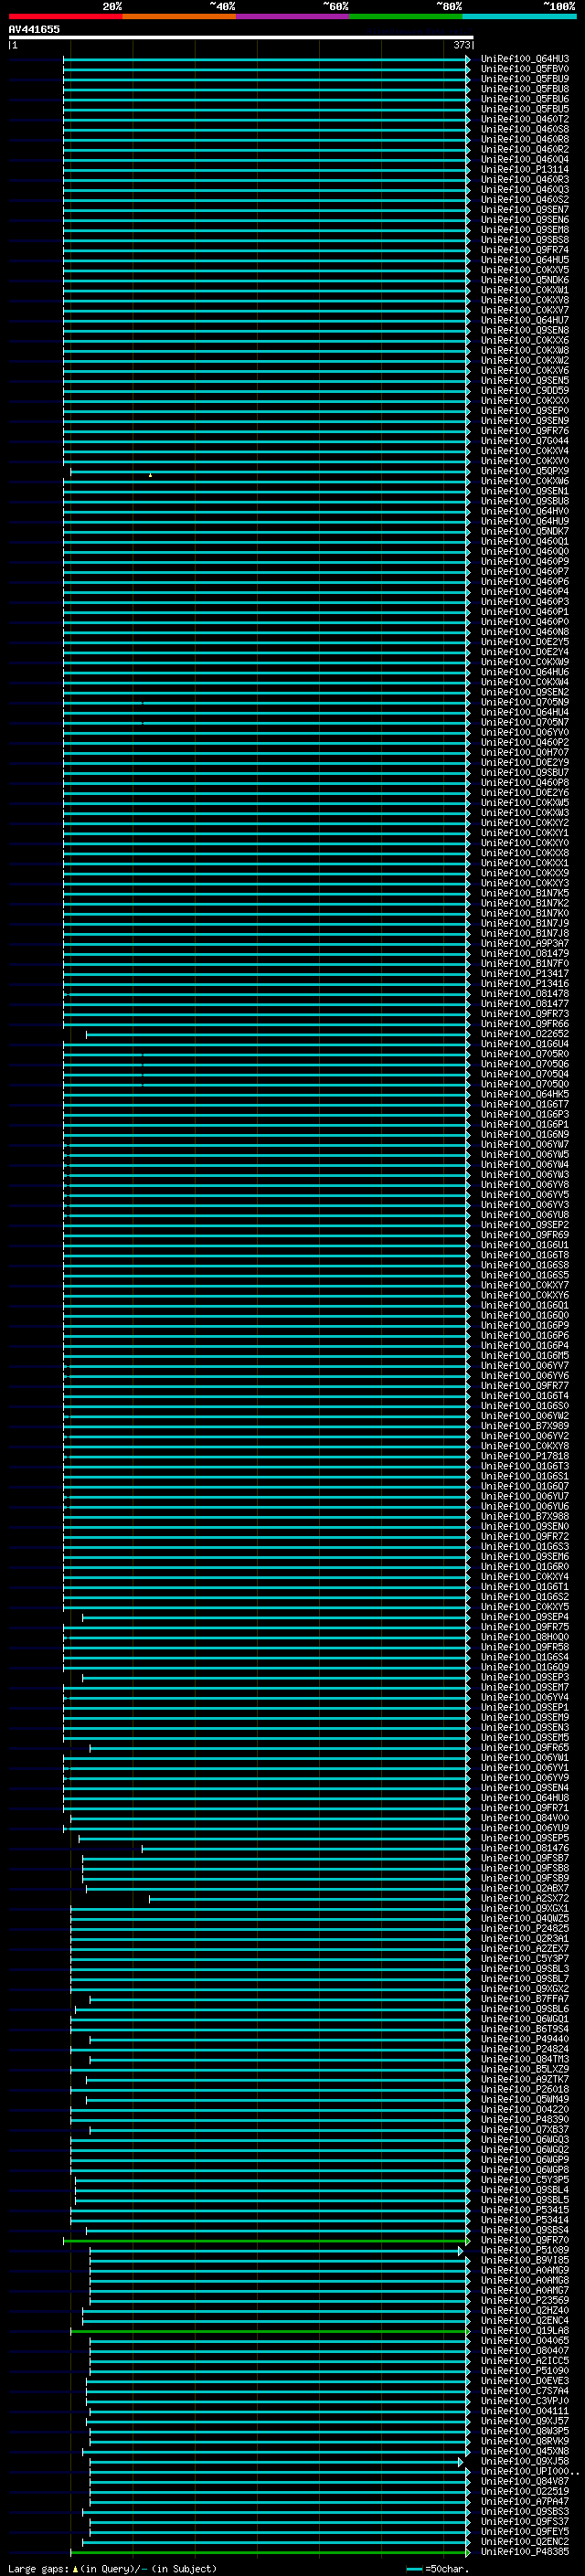Viewport: 585px width, 2576px height.
Task: Open hit UniRef100_P23569
Action: click(525, 2301)
